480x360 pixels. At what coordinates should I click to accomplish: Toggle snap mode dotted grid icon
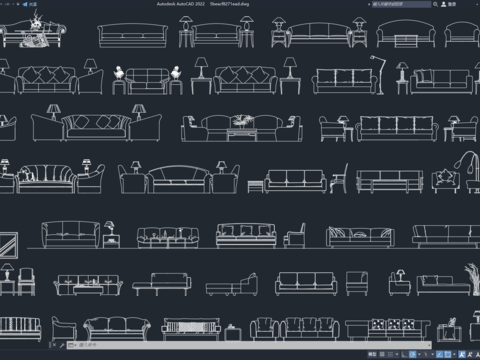tap(390, 354)
